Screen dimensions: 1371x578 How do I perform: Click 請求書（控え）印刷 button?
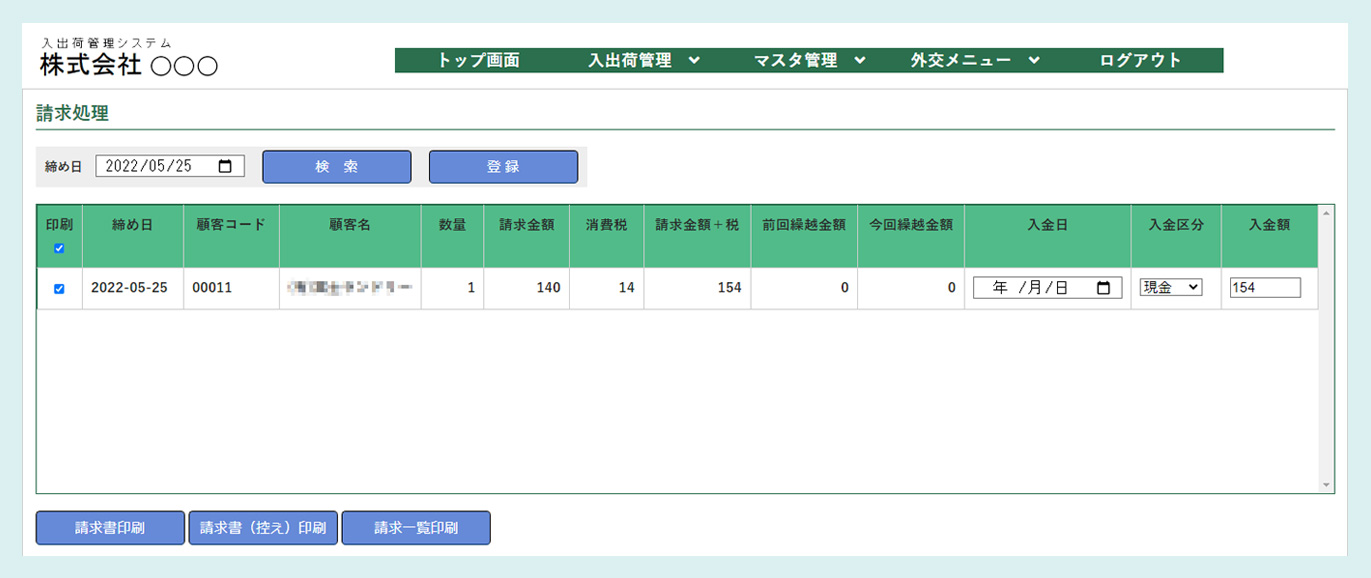pyautogui.click(x=263, y=528)
